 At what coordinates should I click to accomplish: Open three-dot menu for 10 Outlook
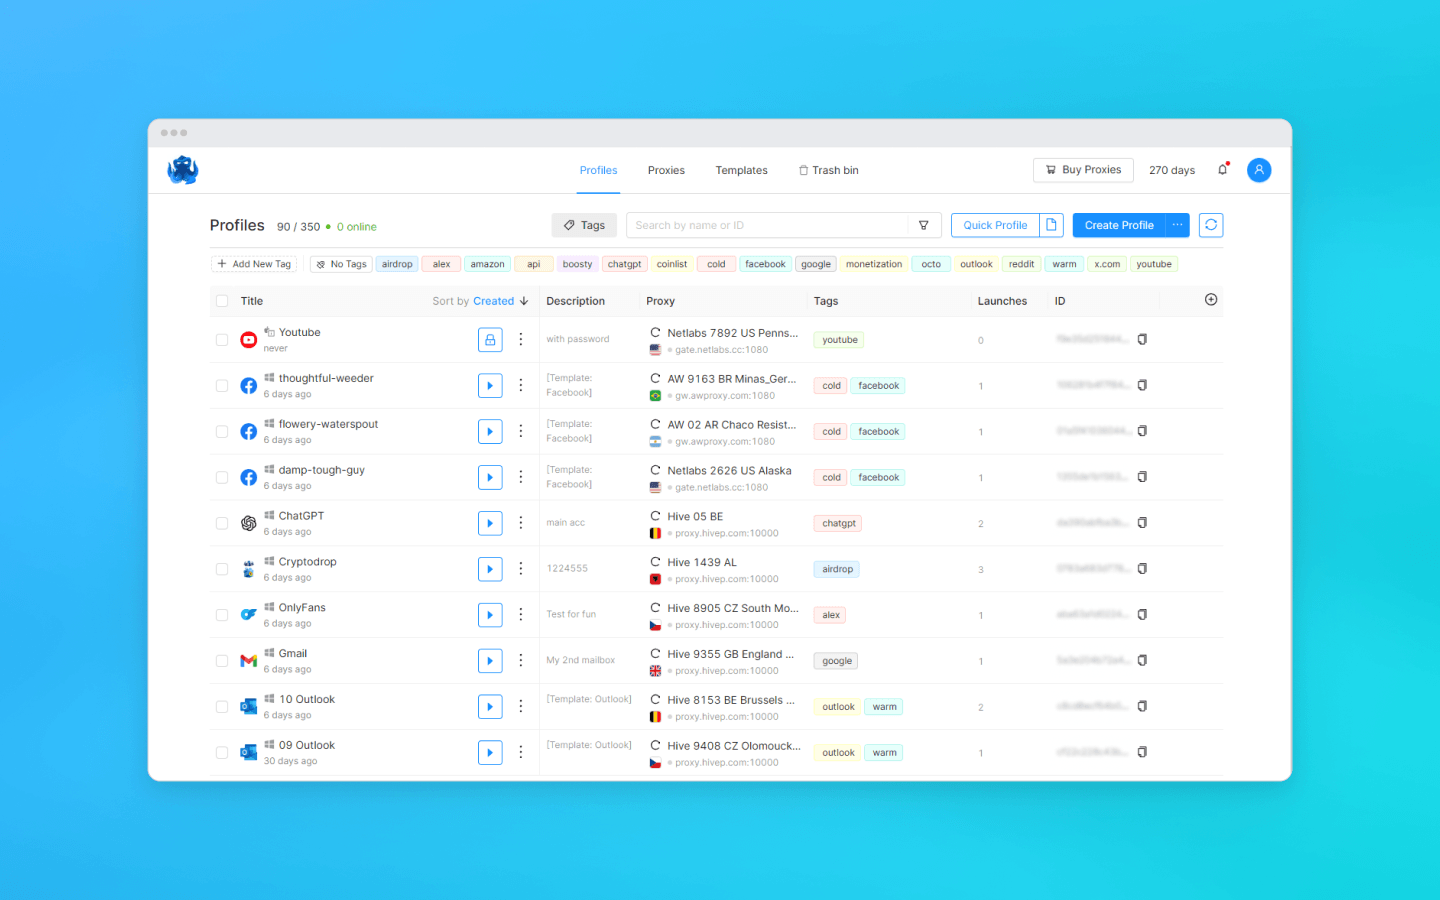[521, 707]
